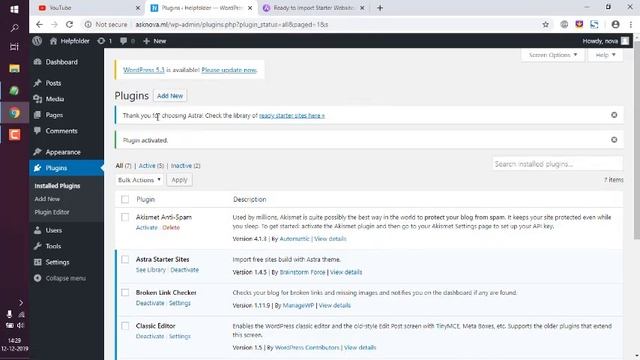Viewport: 640px width, 360px height.
Task: Close the Ready to Import Starter tab
Action: pyautogui.click(x=362, y=8)
